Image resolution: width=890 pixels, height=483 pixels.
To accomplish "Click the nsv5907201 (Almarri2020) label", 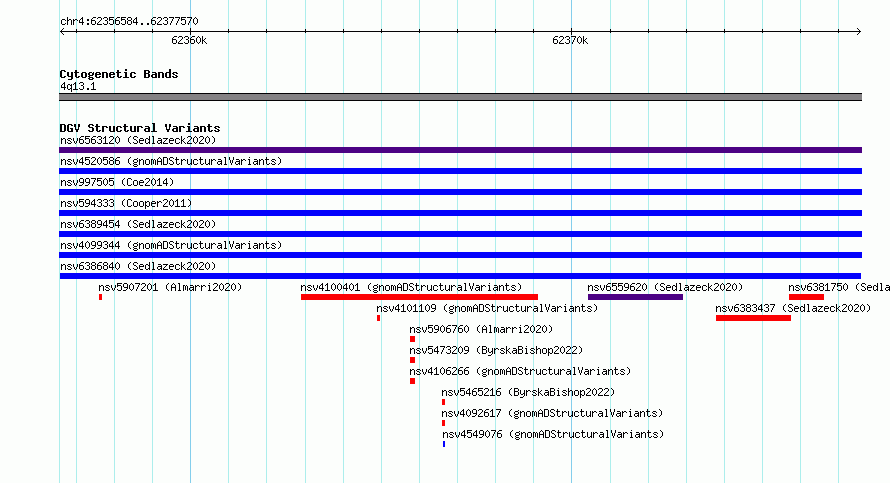I will [170, 287].
